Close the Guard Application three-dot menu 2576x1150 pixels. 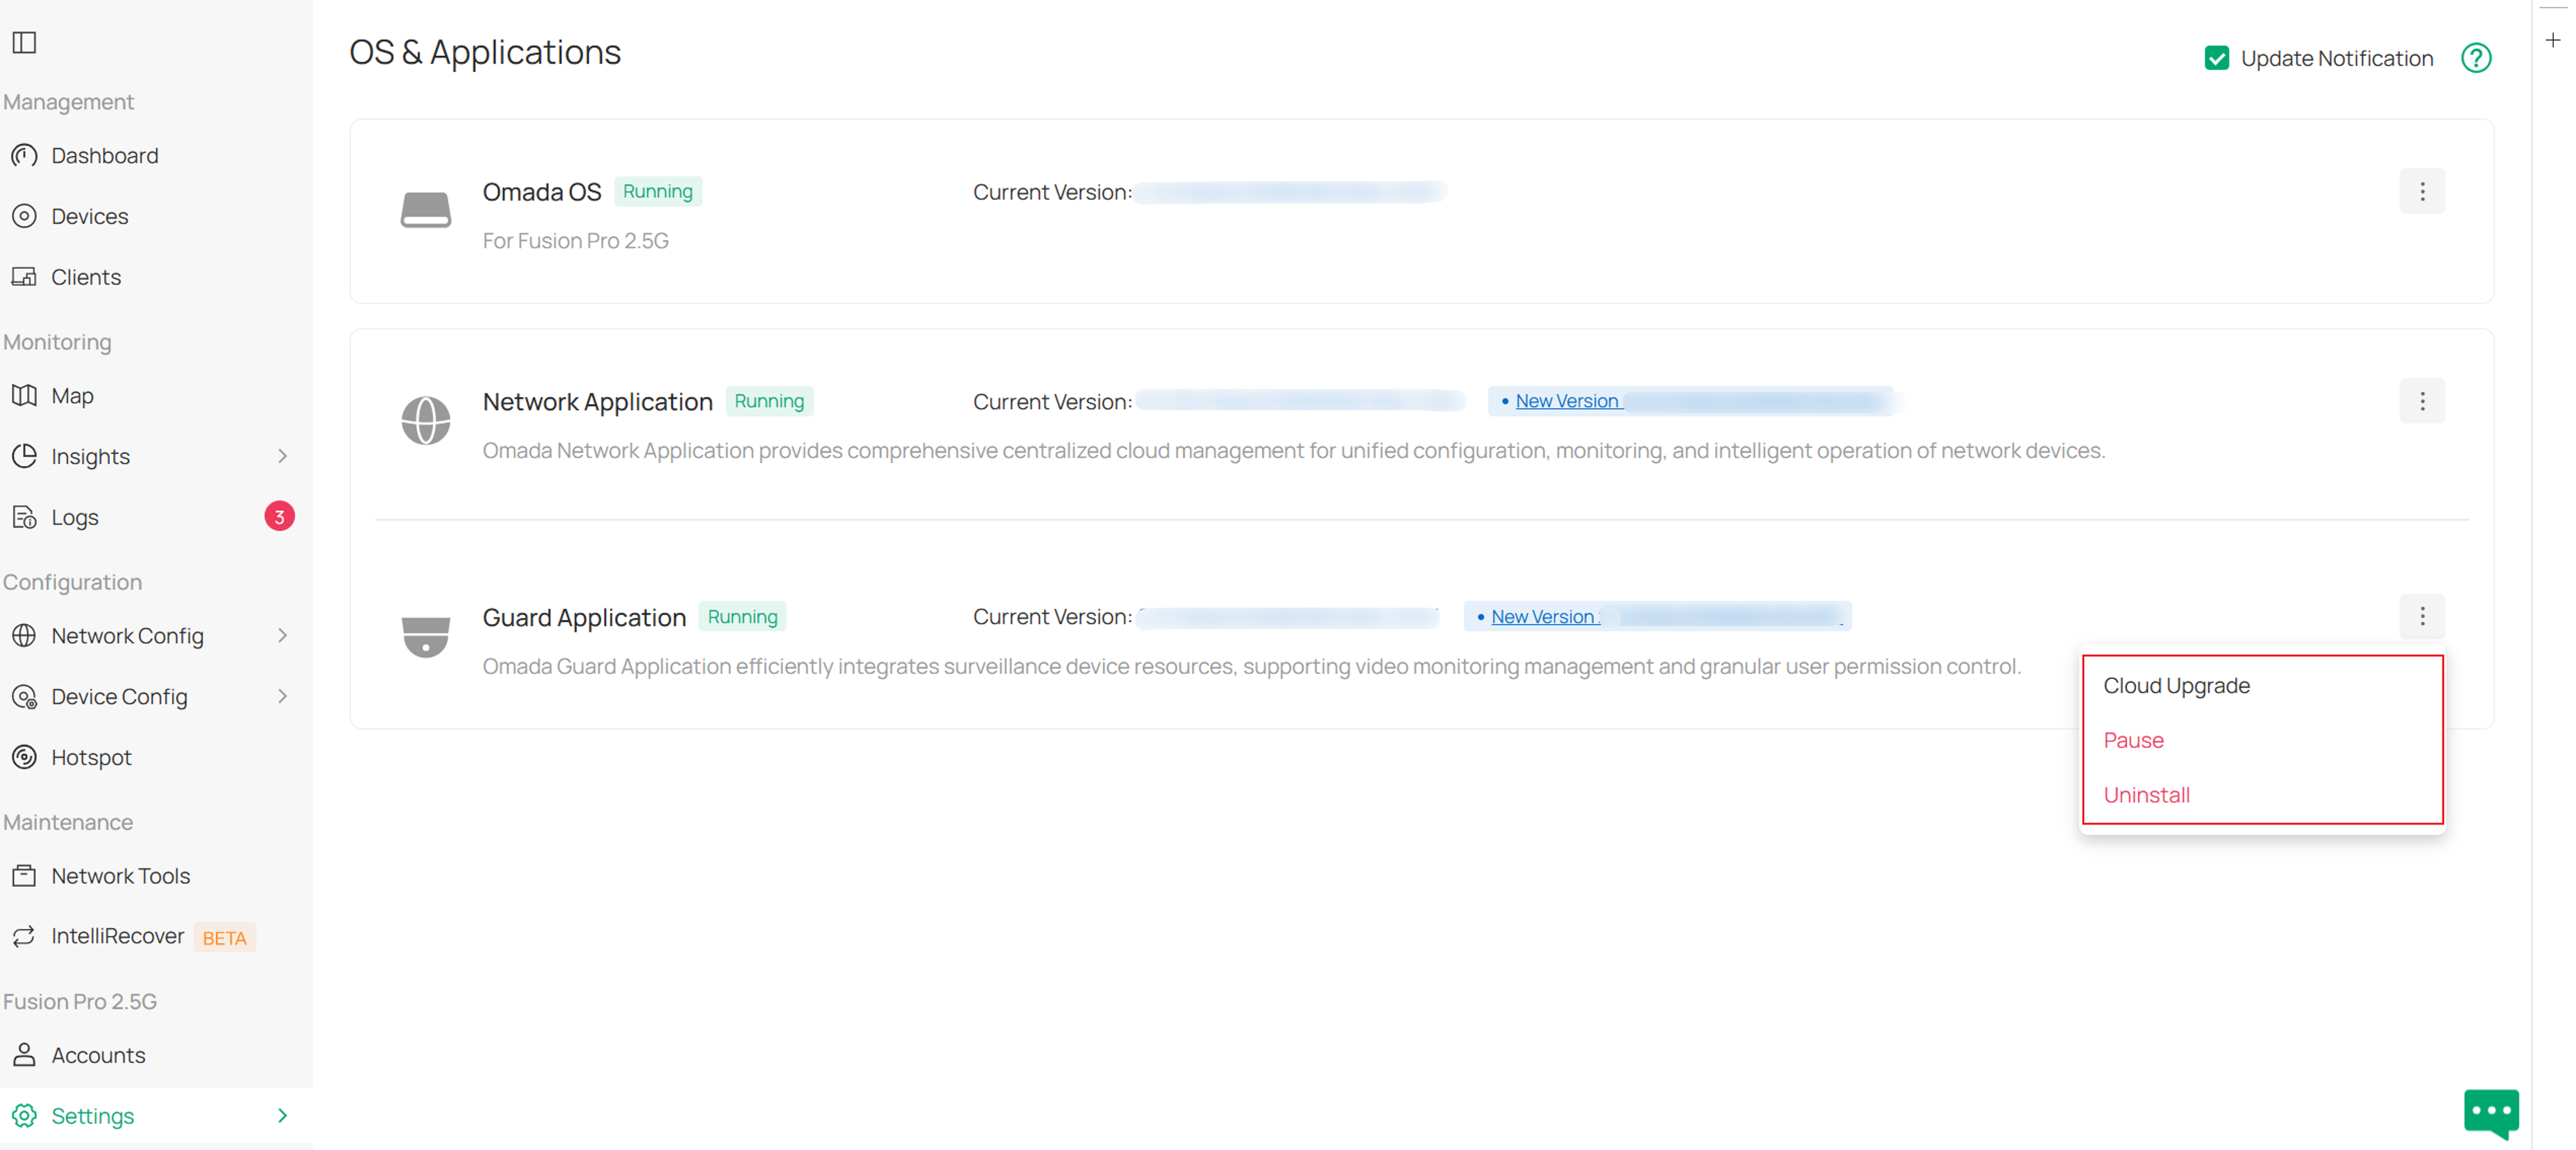(2422, 617)
